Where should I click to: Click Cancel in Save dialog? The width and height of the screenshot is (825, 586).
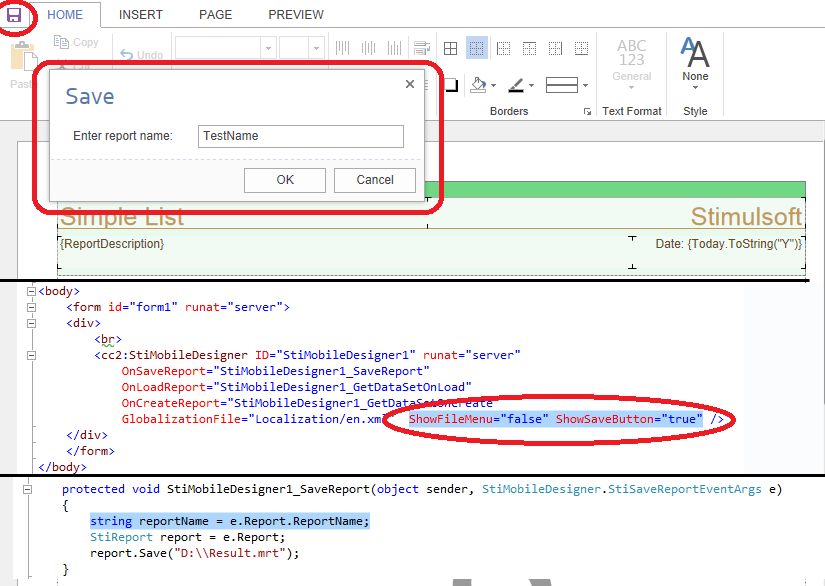(x=375, y=180)
